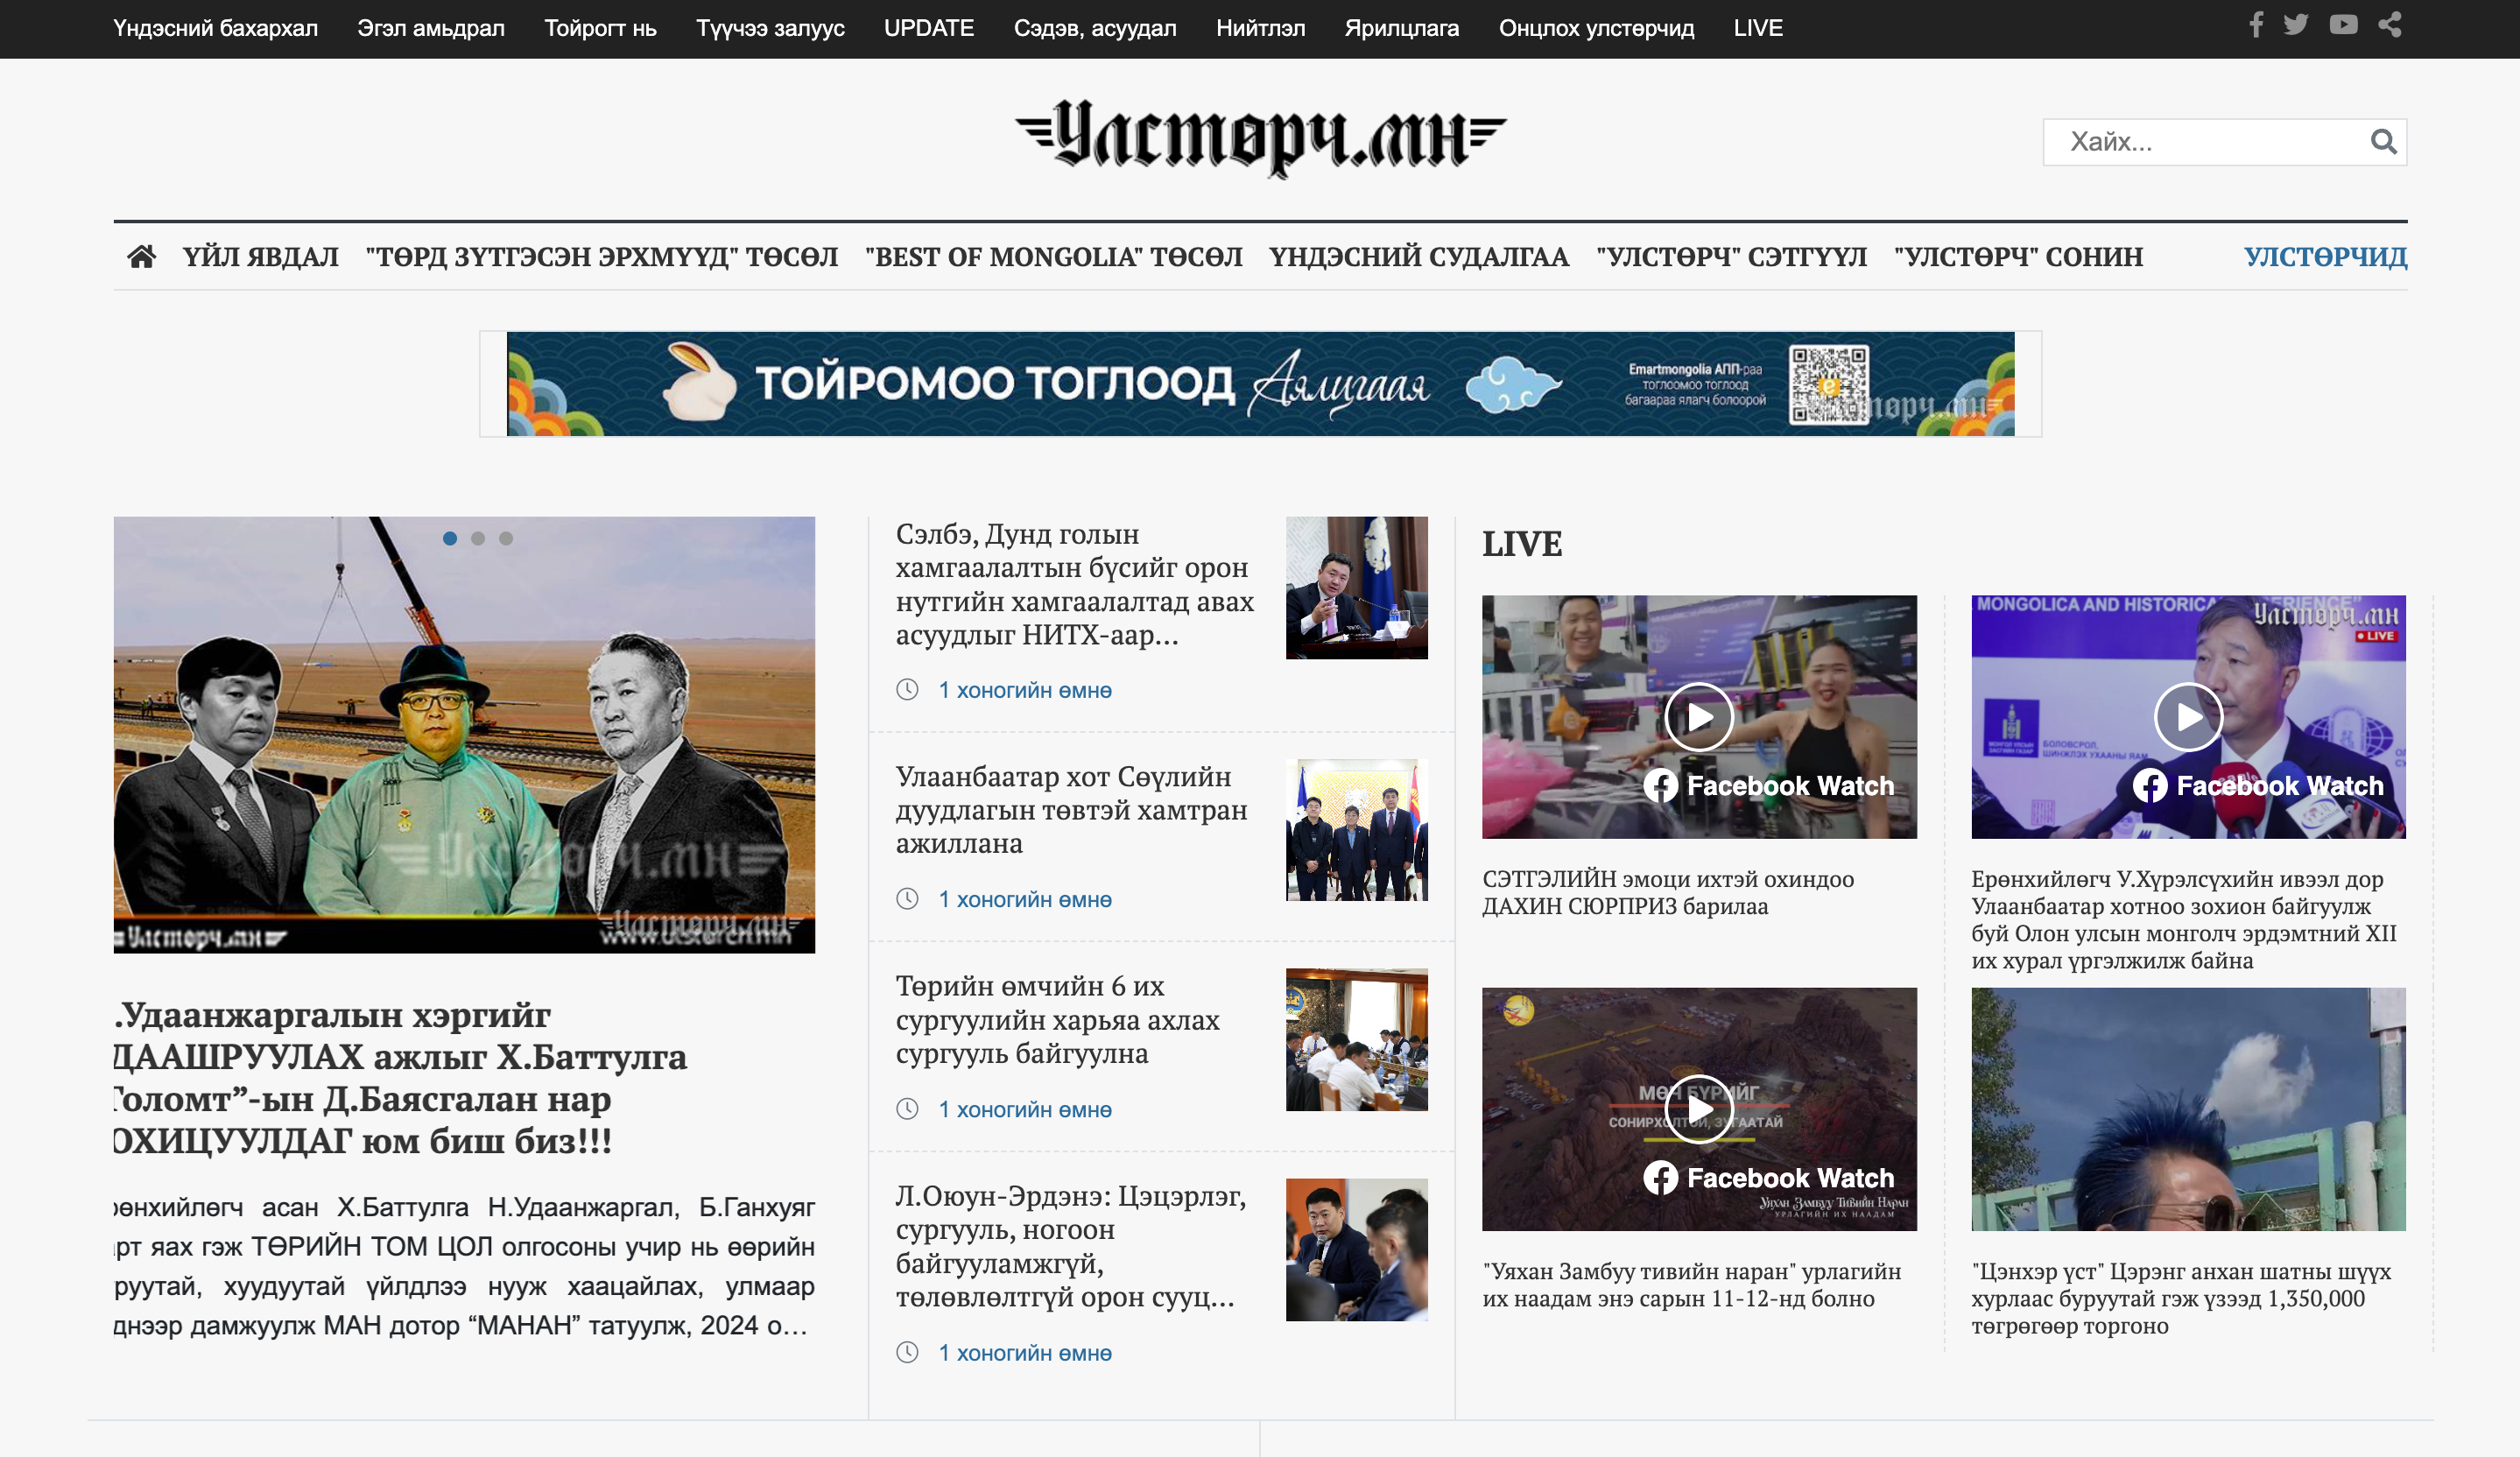Viewport: 2520px width, 1457px height.
Task: Open the Цэнхэр уст Цэрэнг video thumbnail
Action: pyautogui.click(x=2187, y=1109)
